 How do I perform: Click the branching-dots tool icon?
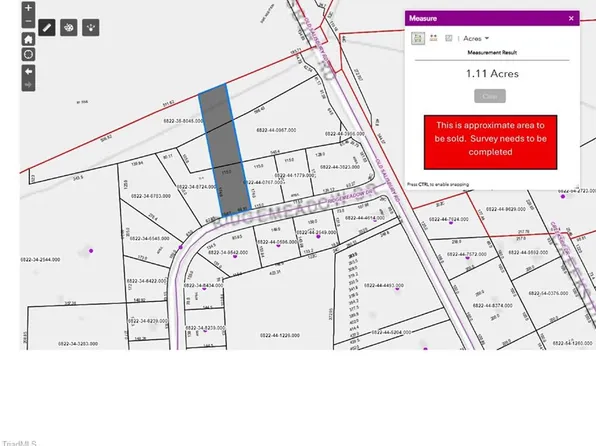click(x=91, y=27)
